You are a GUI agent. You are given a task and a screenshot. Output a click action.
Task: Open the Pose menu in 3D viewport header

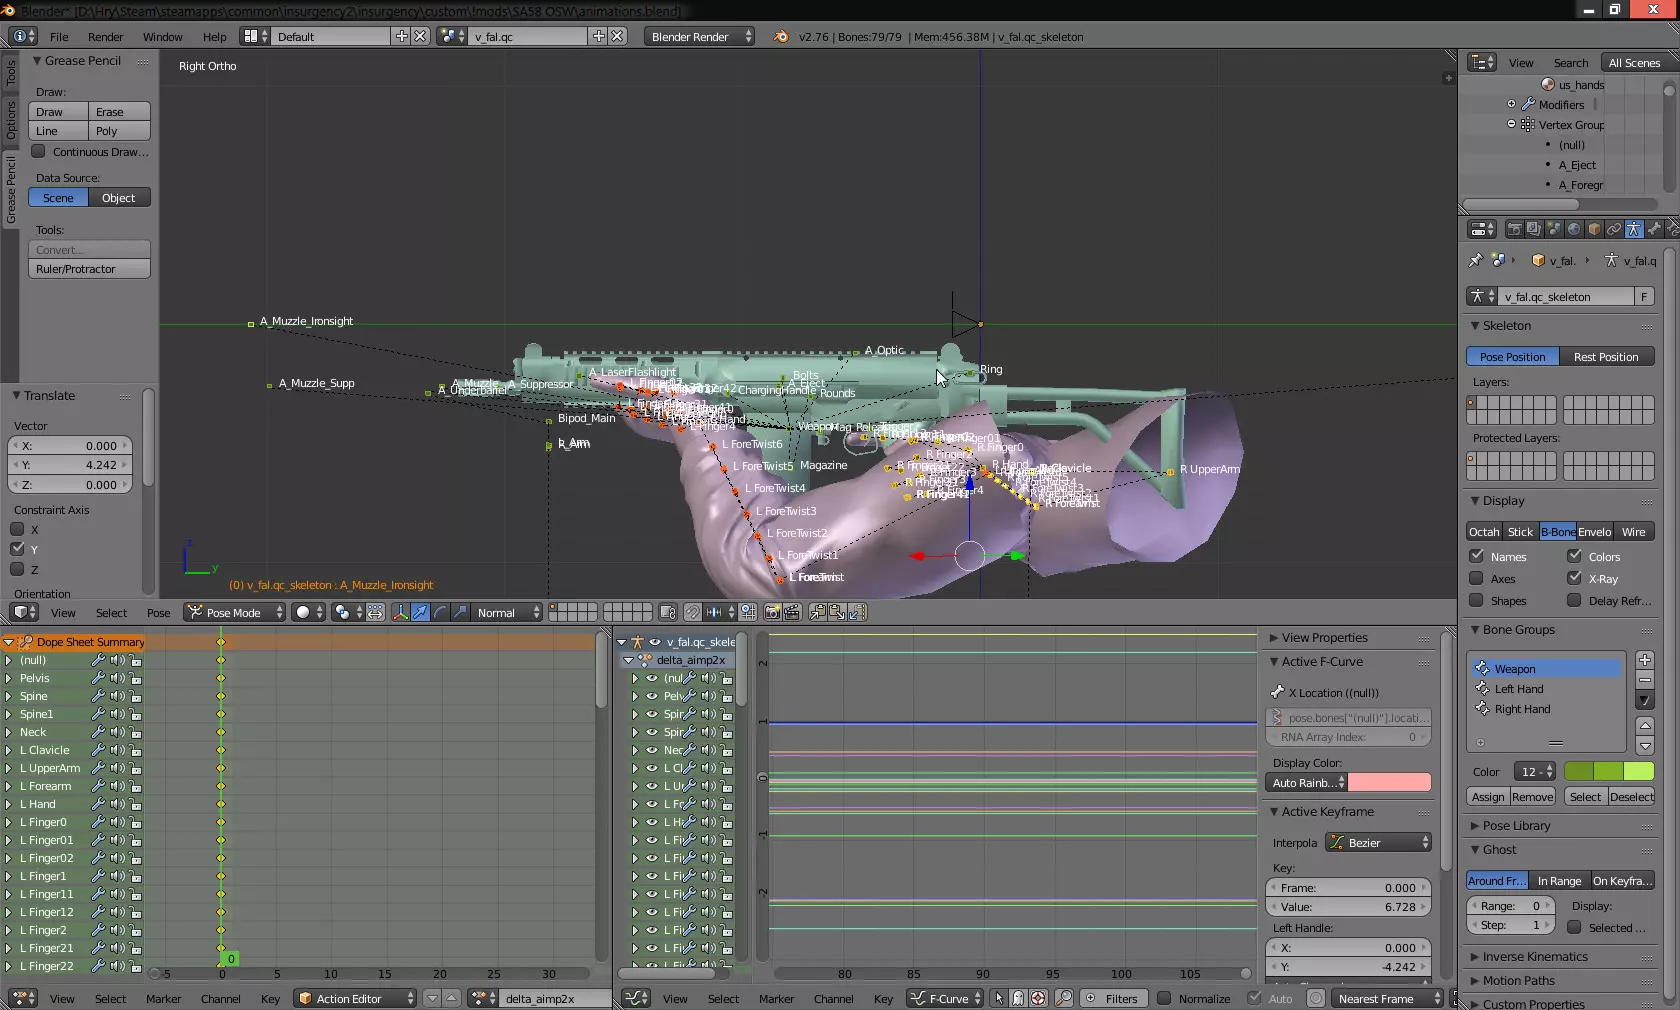158,613
